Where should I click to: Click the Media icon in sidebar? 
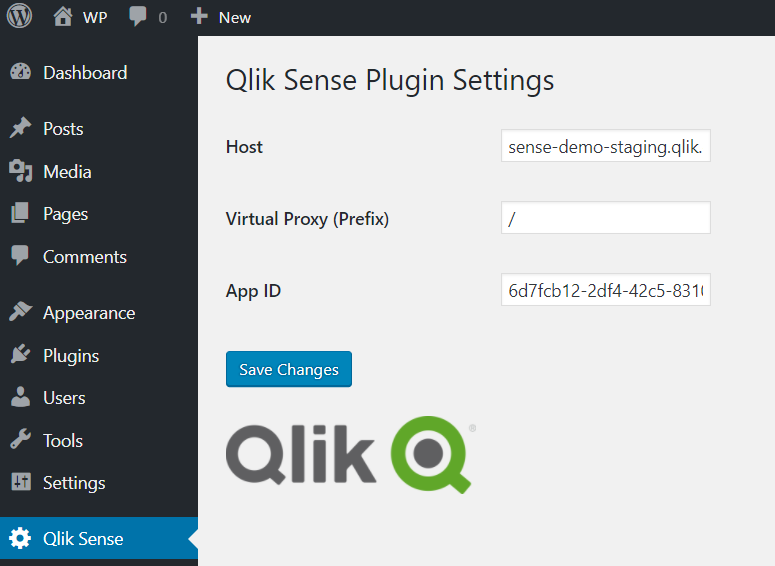click(x=20, y=171)
